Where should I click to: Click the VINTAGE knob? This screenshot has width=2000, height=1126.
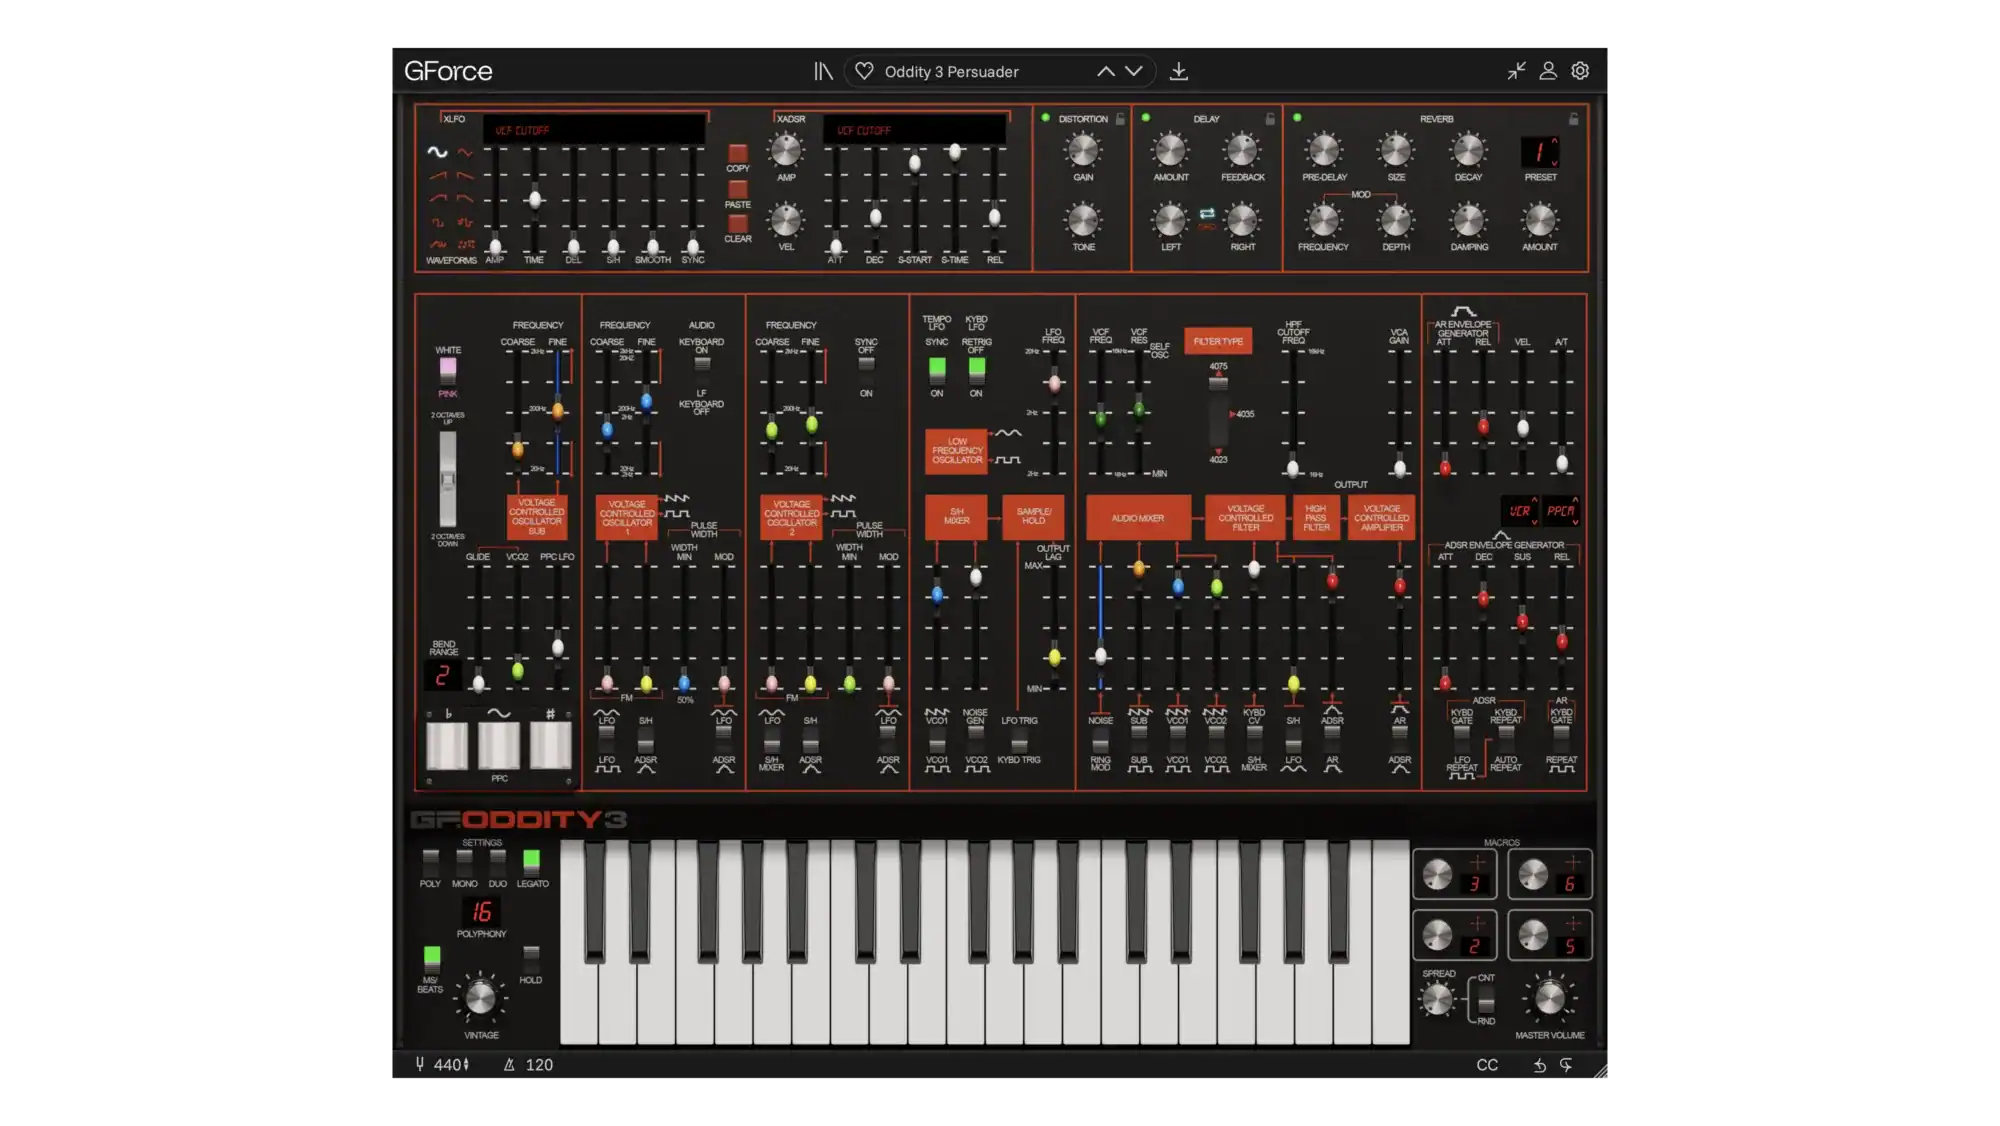click(x=480, y=997)
